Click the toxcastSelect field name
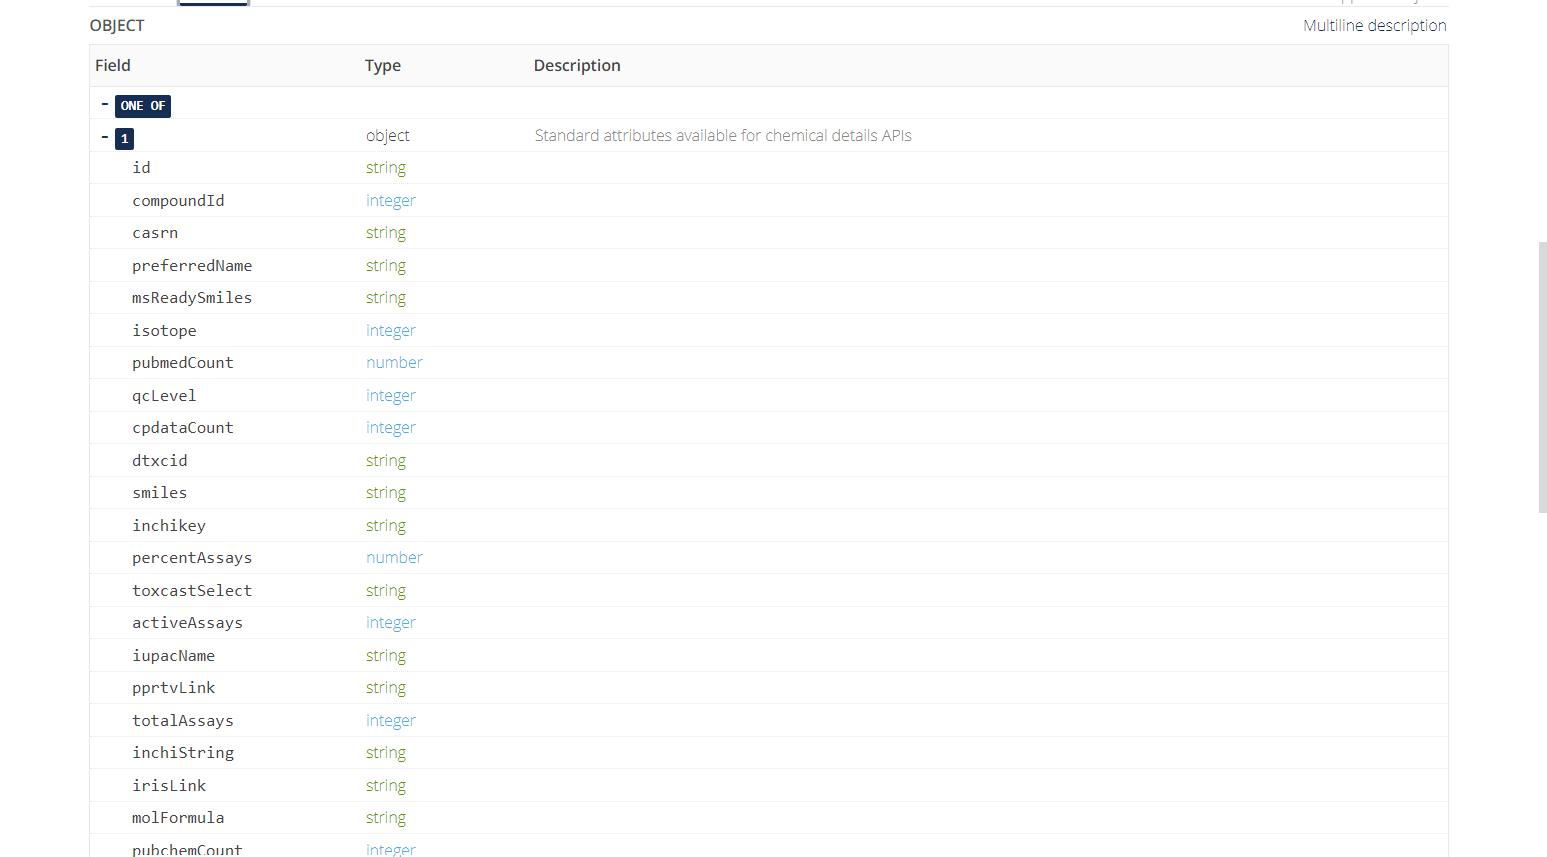 coord(192,591)
